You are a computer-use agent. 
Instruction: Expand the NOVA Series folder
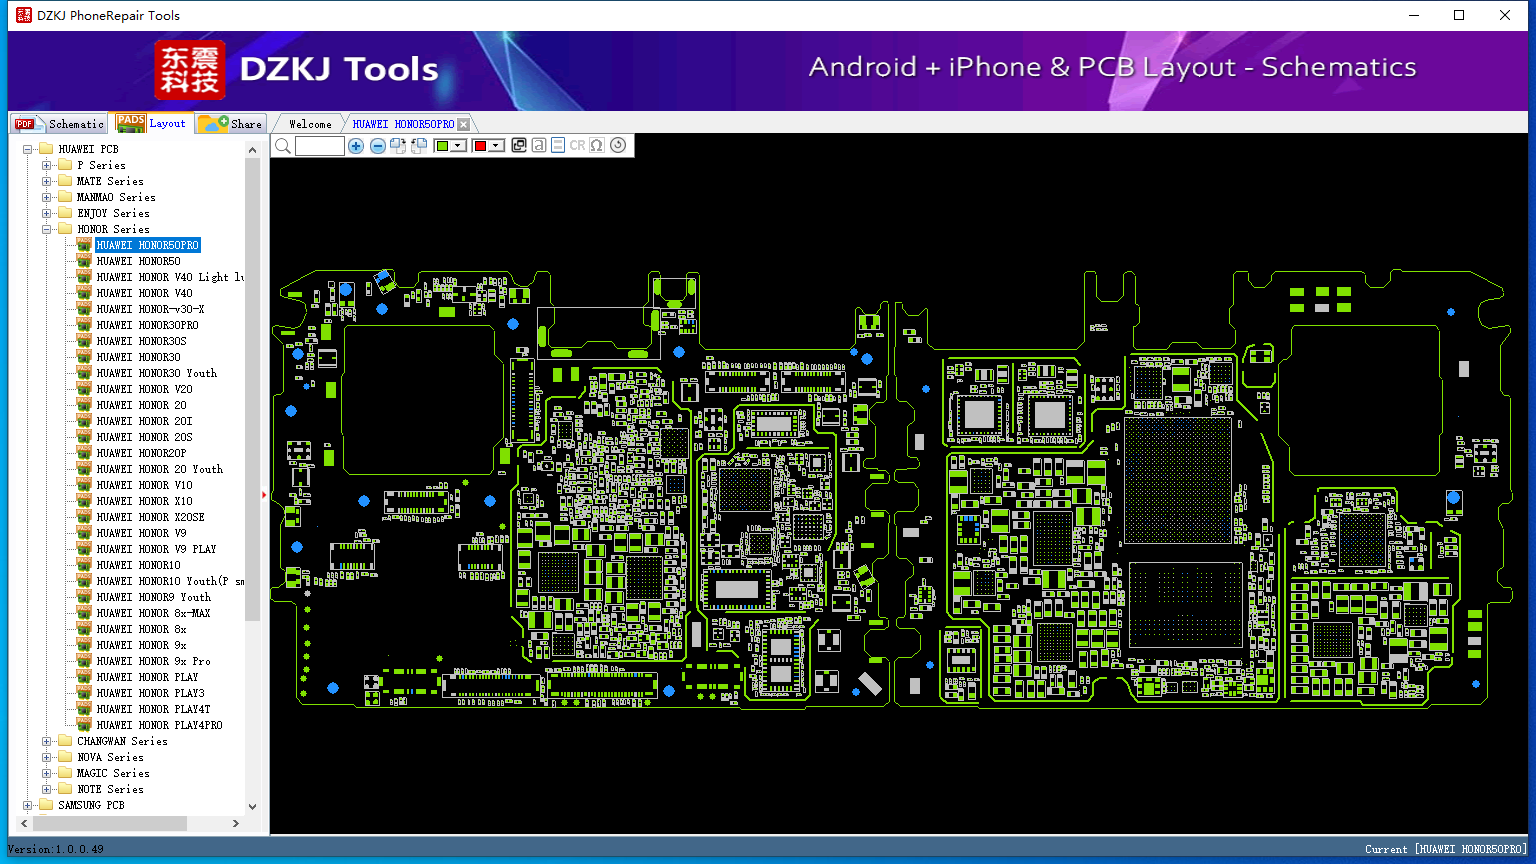[x=46, y=757]
